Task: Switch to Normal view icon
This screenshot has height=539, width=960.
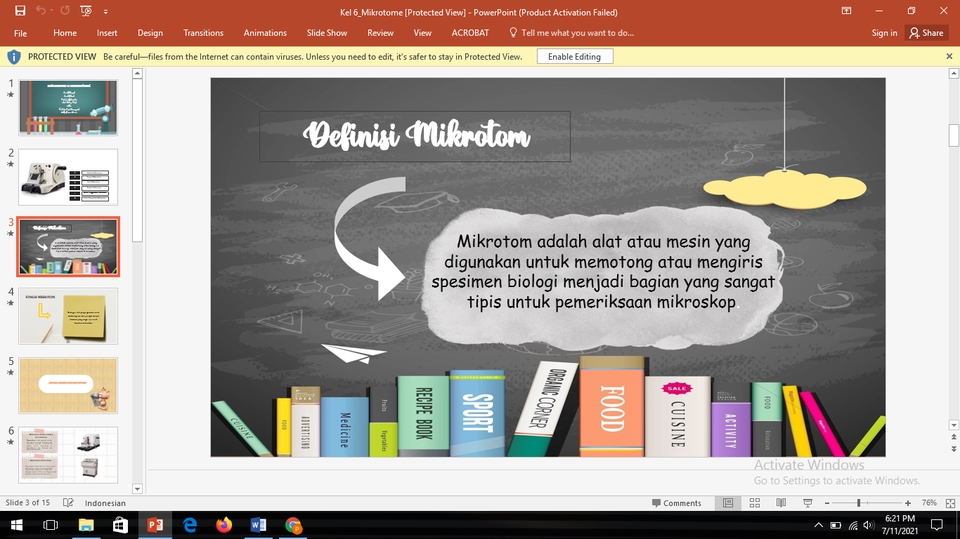Action: [728, 503]
